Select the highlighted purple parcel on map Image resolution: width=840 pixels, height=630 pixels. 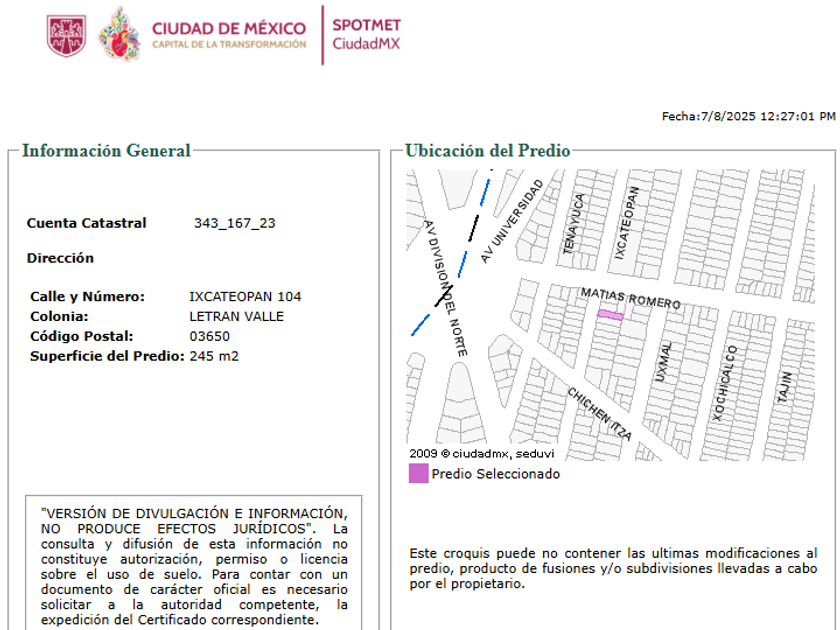611,315
